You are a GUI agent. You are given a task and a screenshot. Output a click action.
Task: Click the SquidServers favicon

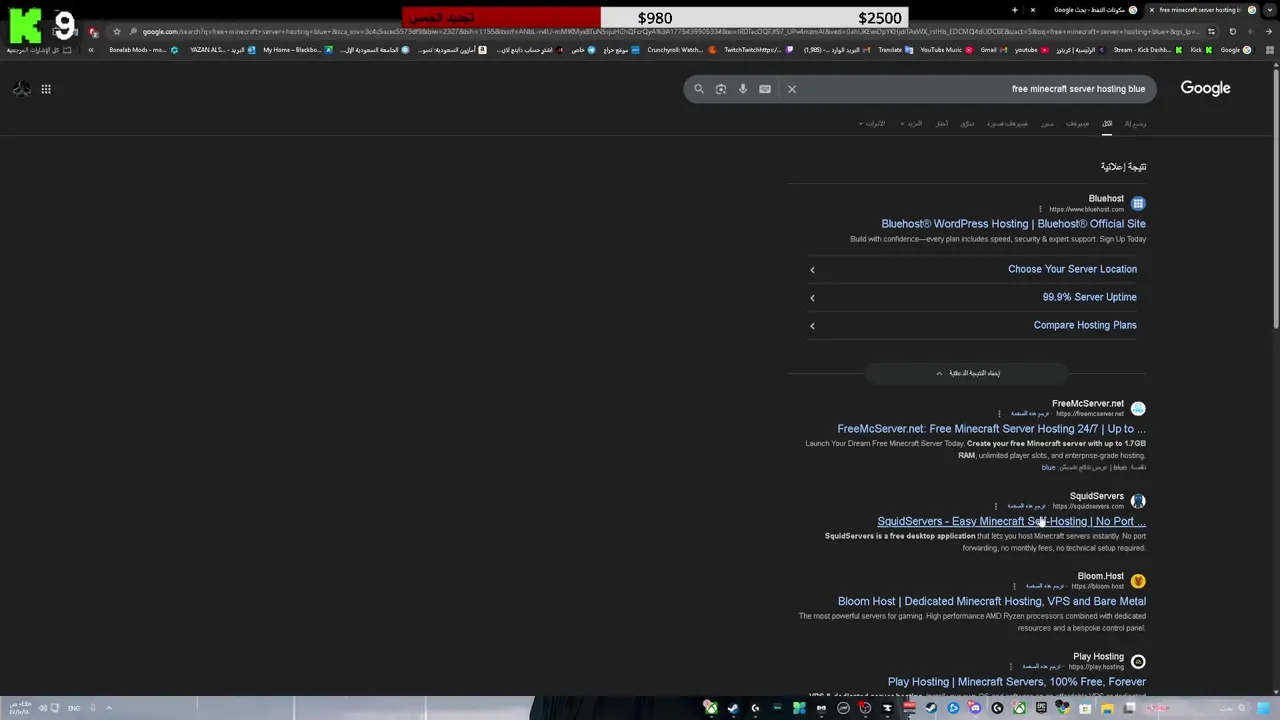[x=1138, y=501]
